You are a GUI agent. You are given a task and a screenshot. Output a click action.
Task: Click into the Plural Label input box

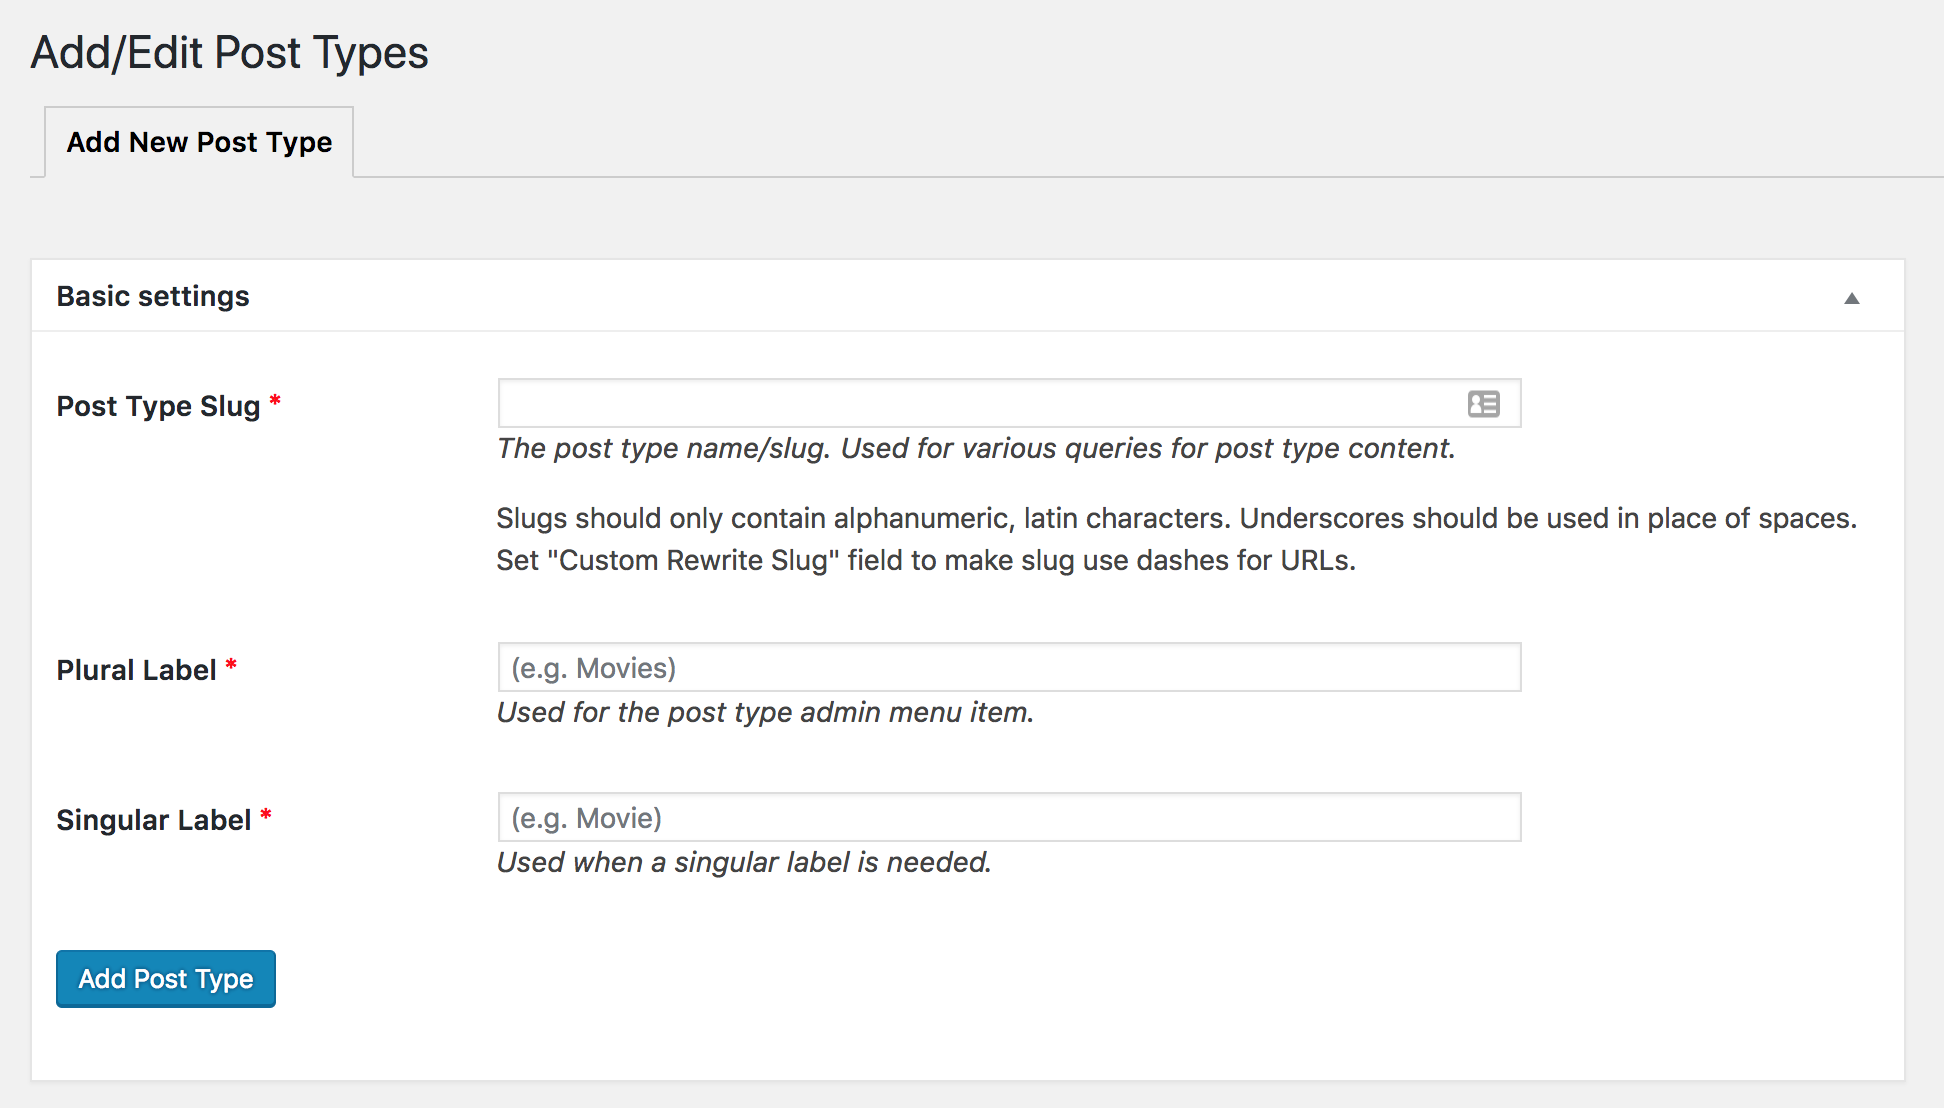coord(1008,668)
